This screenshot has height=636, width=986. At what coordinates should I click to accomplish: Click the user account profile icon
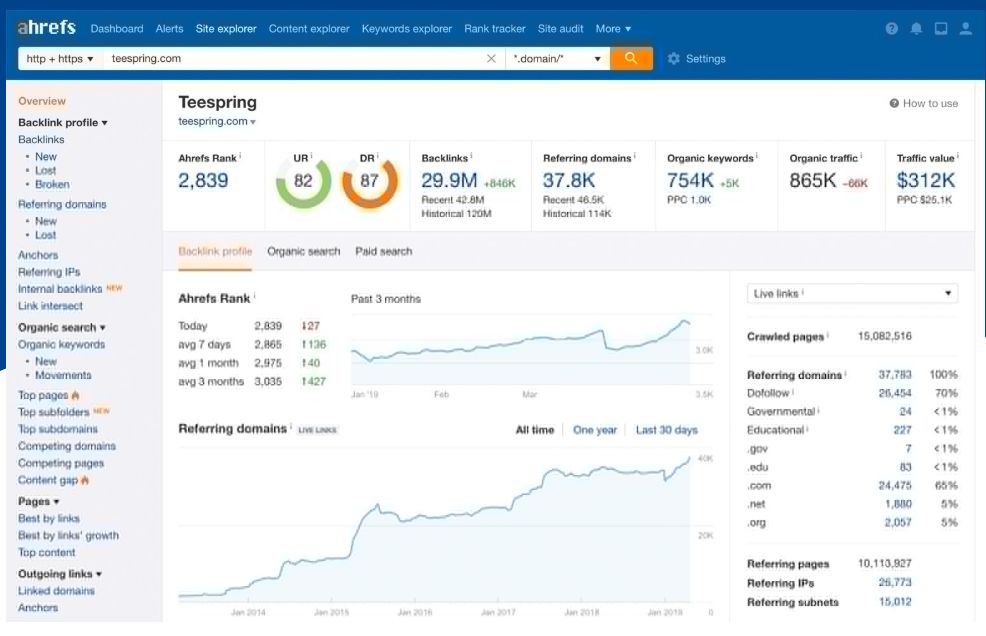965,29
